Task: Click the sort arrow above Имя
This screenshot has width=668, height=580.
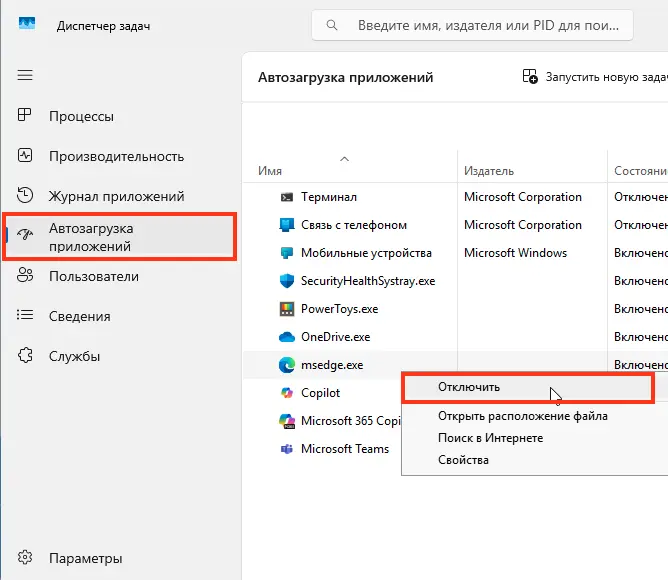Action: coord(344,159)
